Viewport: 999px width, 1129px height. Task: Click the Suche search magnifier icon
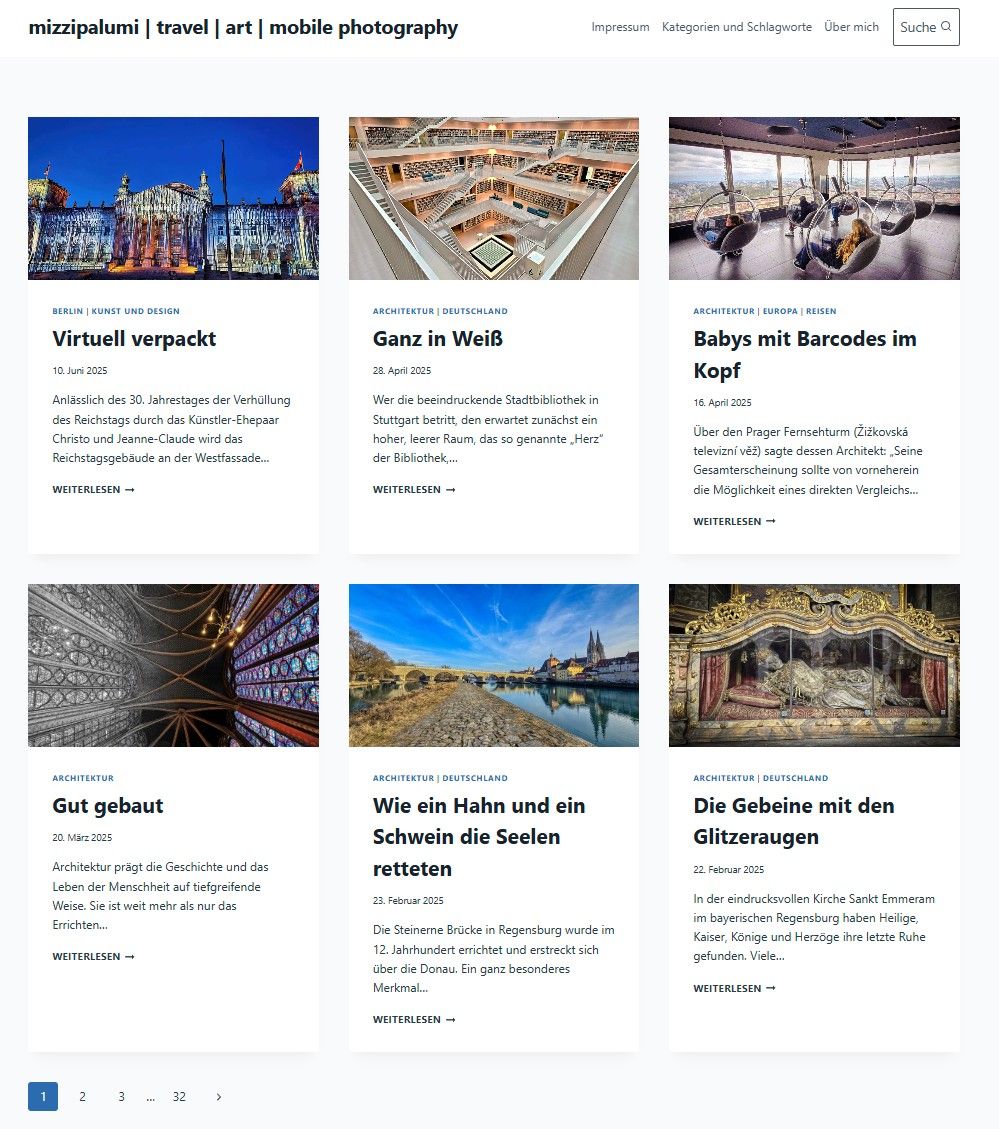946,27
